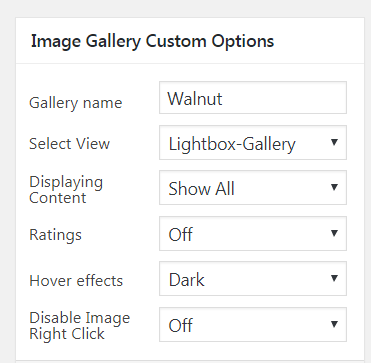371x363 pixels.
Task: Click the Ratings label text
Action: (55, 235)
